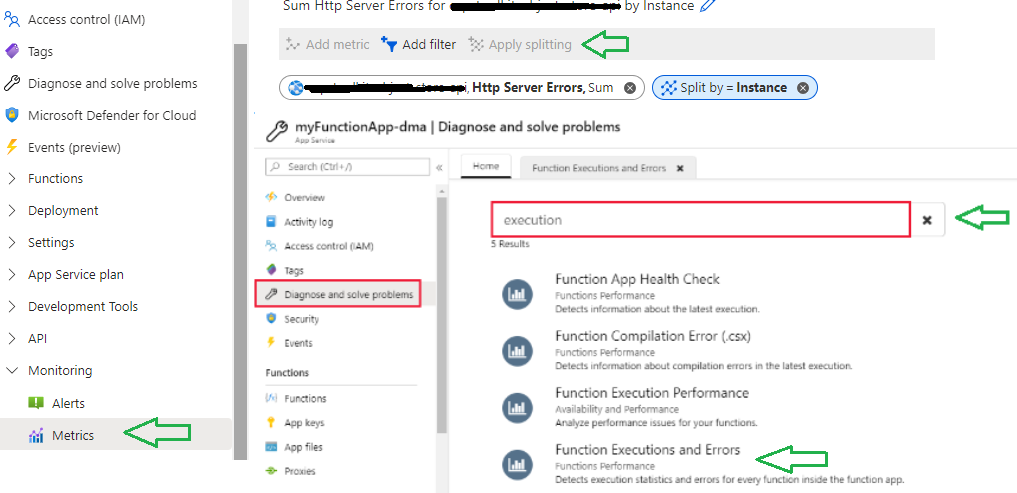Click the inner menu Search (Ctrl+/) field
Screen dimensions: 1017x493
click(348, 167)
